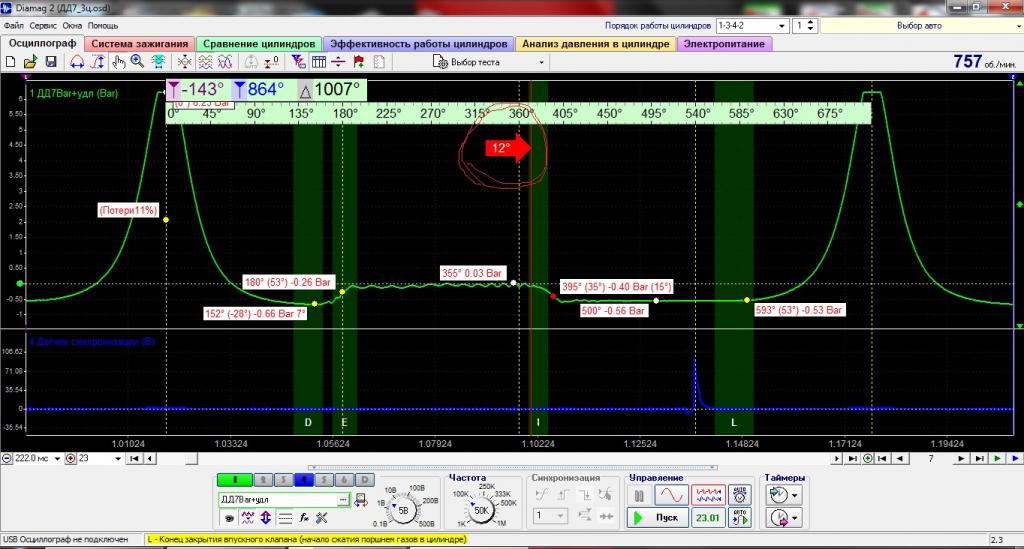Screen dimensions: 1024x549
Task: Click the overlapping waveforms display icon
Action: coord(225,62)
